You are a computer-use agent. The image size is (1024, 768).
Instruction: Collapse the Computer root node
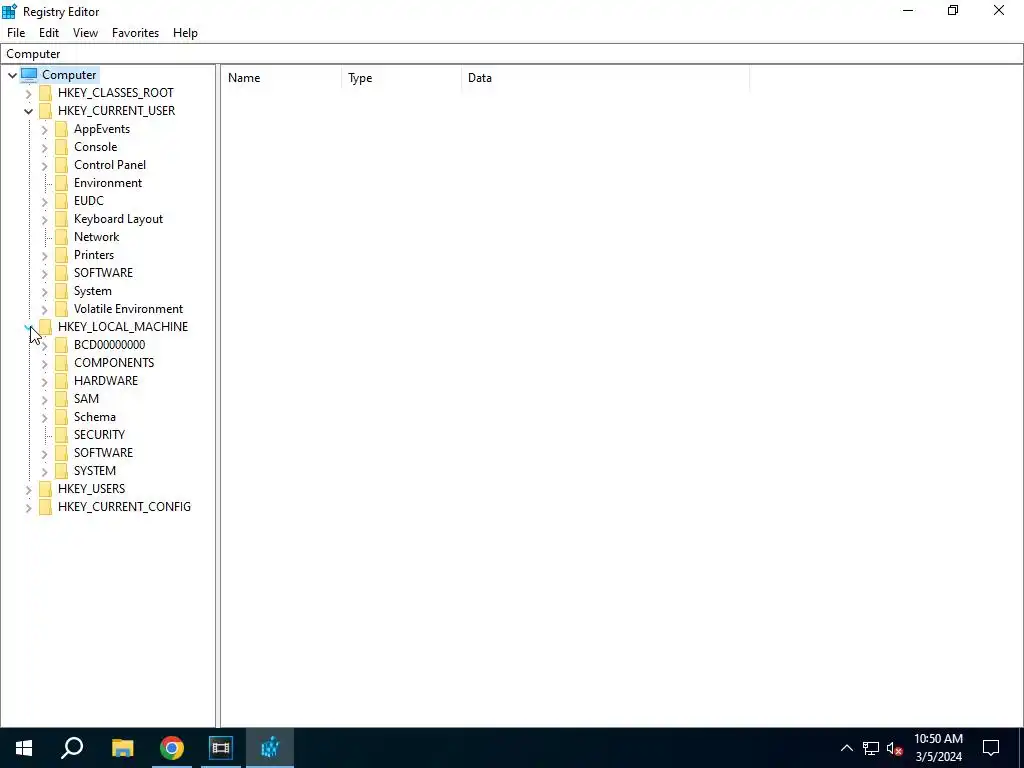[x=12, y=75]
